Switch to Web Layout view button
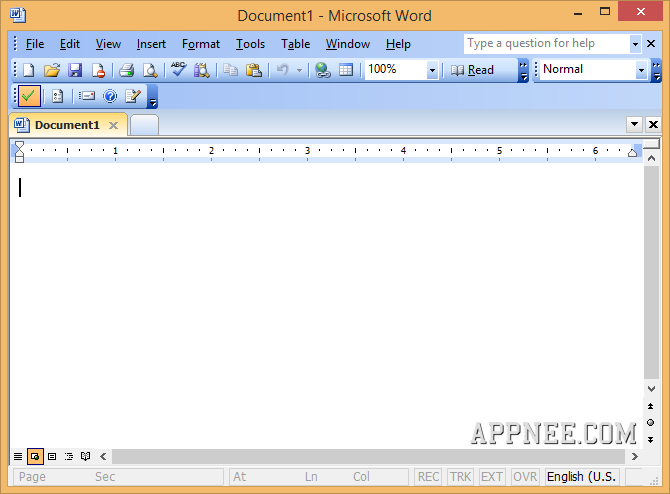 click(35, 456)
